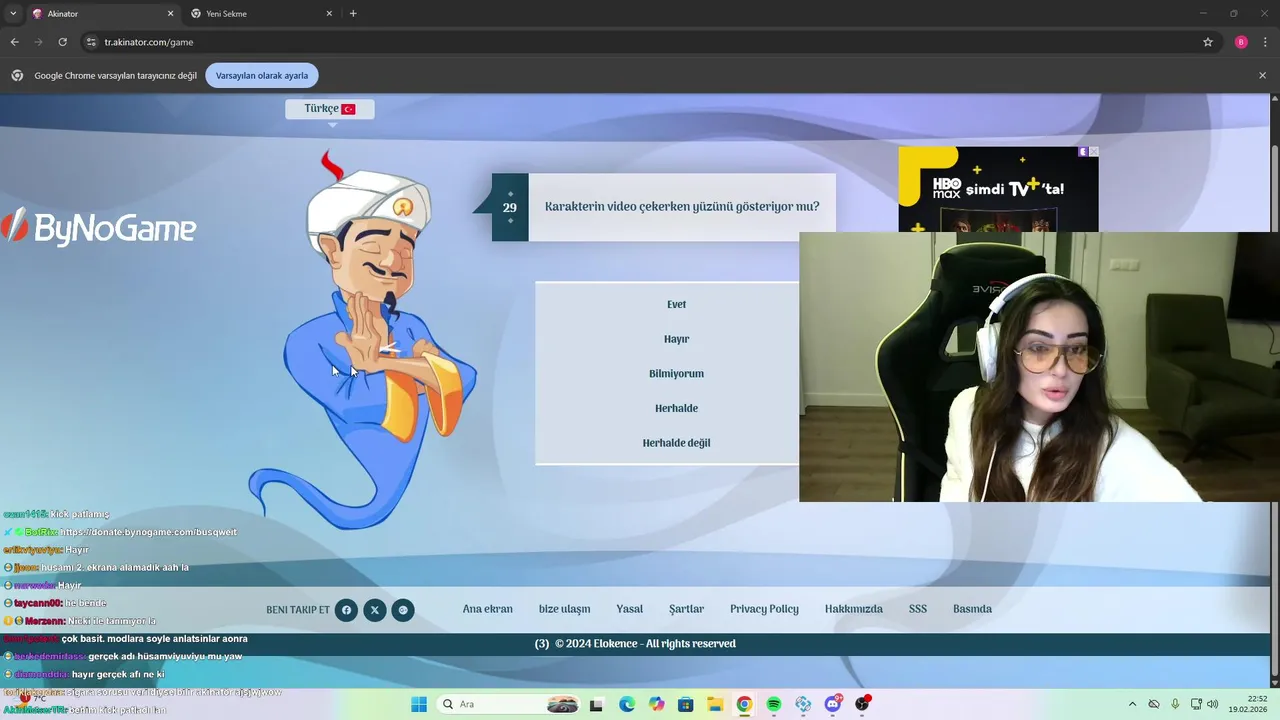Open the HBO Max ad banner
The height and width of the screenshot is (720, 1280).
(x=998, y=190)
